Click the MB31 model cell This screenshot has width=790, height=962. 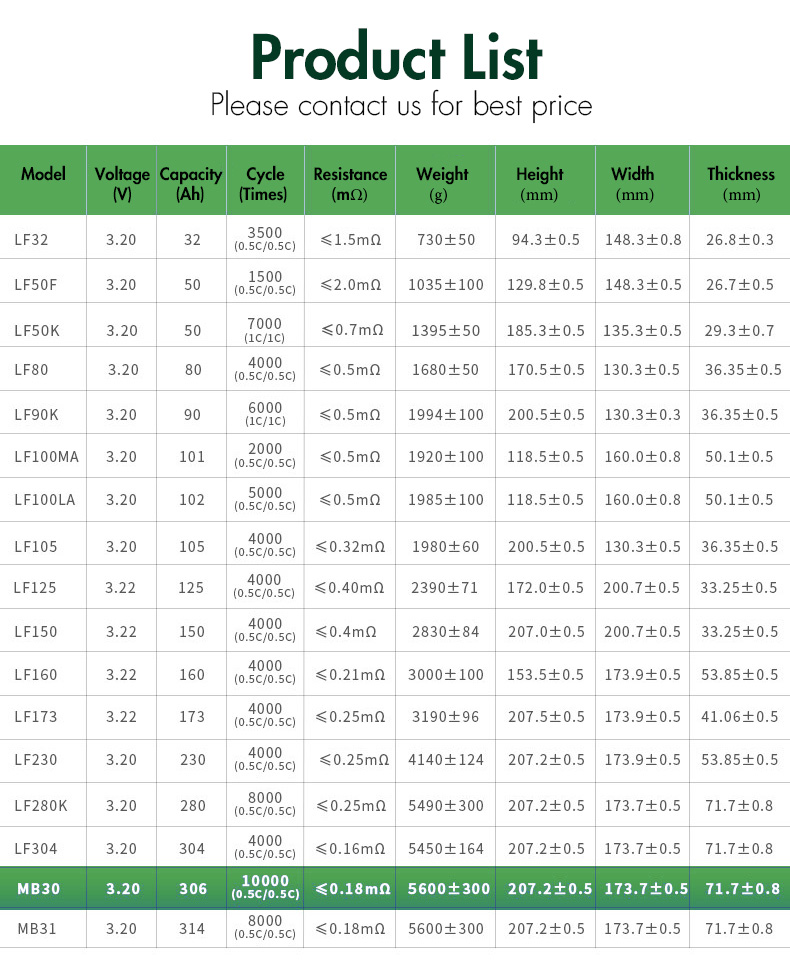(37, 929)
